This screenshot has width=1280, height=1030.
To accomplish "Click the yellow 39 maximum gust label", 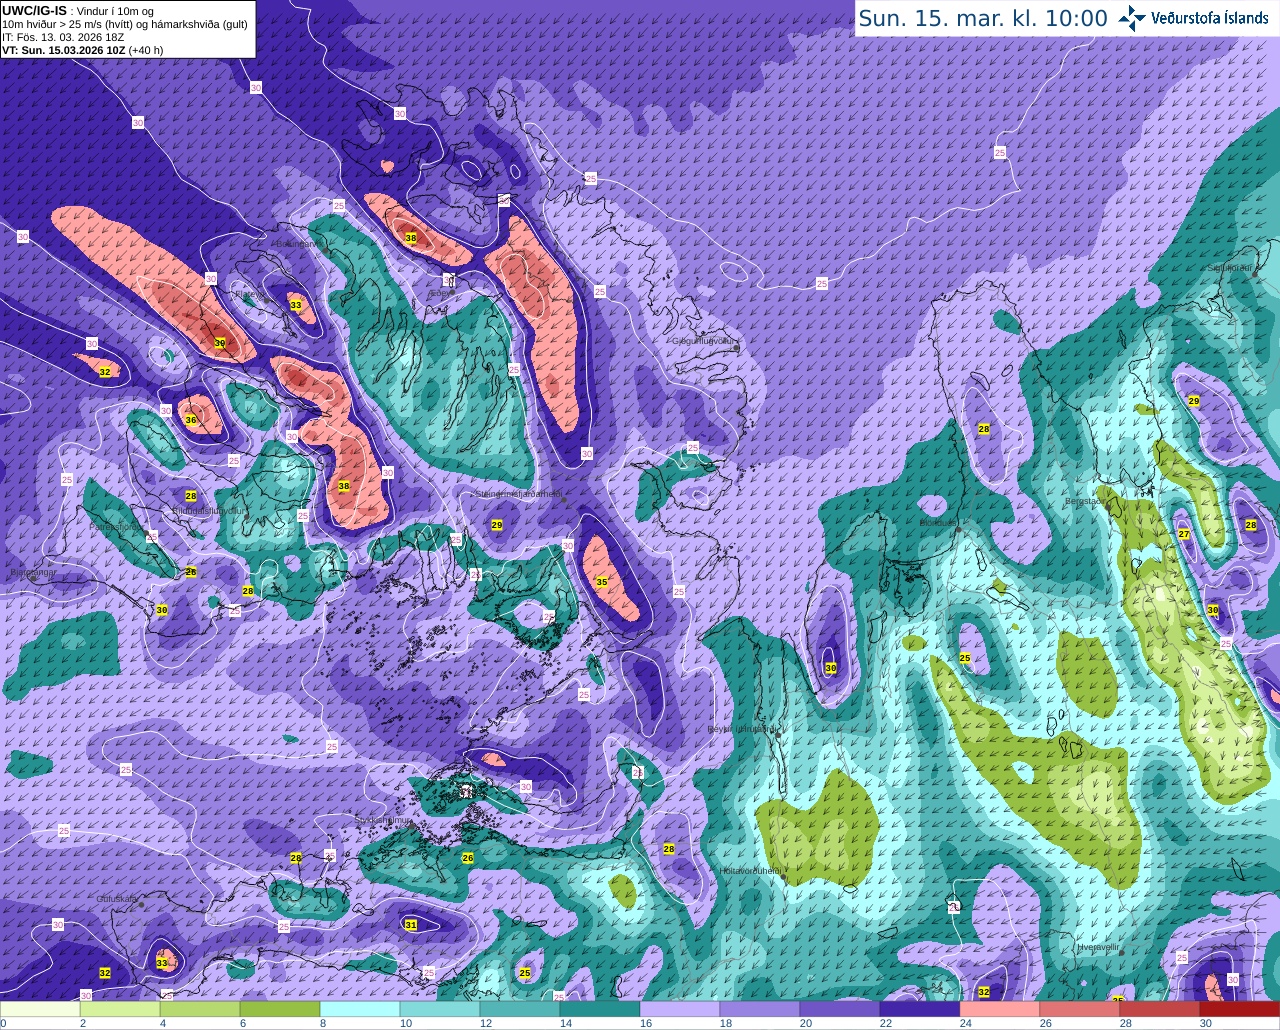I will point(220,343).
